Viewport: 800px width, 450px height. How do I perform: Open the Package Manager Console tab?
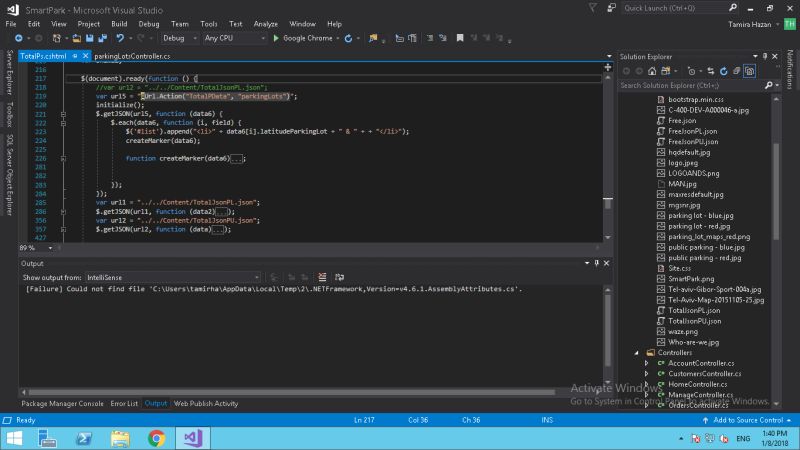coord(62,404)
